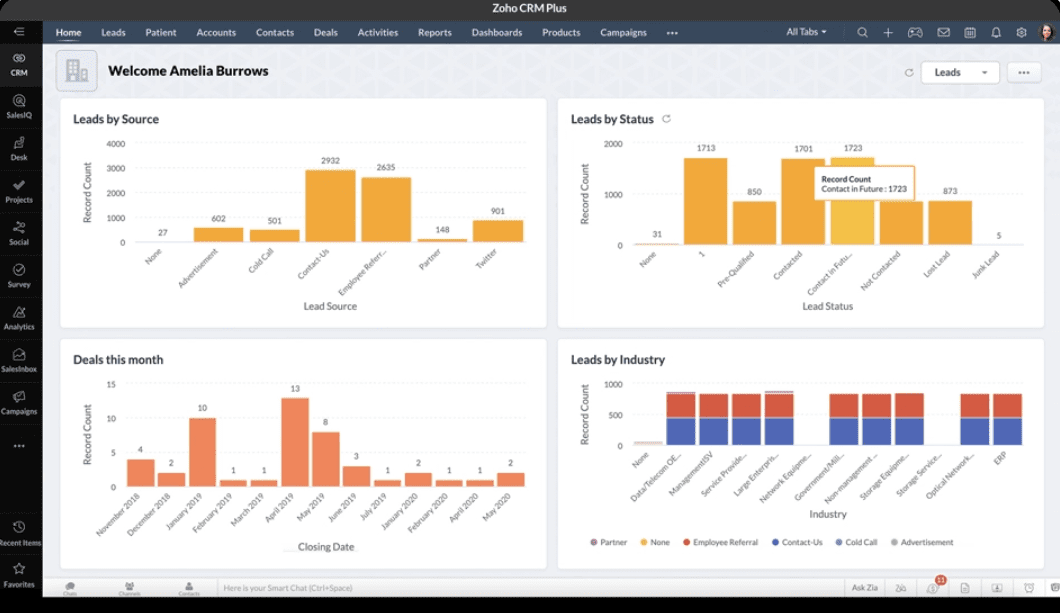Screen dimensions: 1060x613
Task: Open the Analytics app in the sidebar
Action: 20,316
